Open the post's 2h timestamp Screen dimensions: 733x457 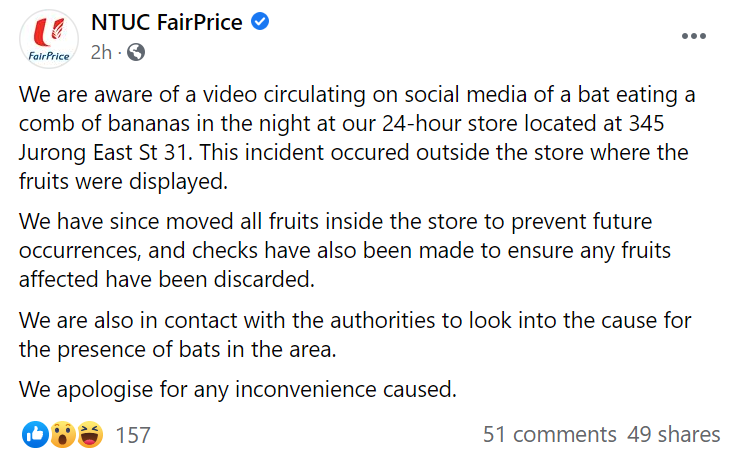coord(101,52)
